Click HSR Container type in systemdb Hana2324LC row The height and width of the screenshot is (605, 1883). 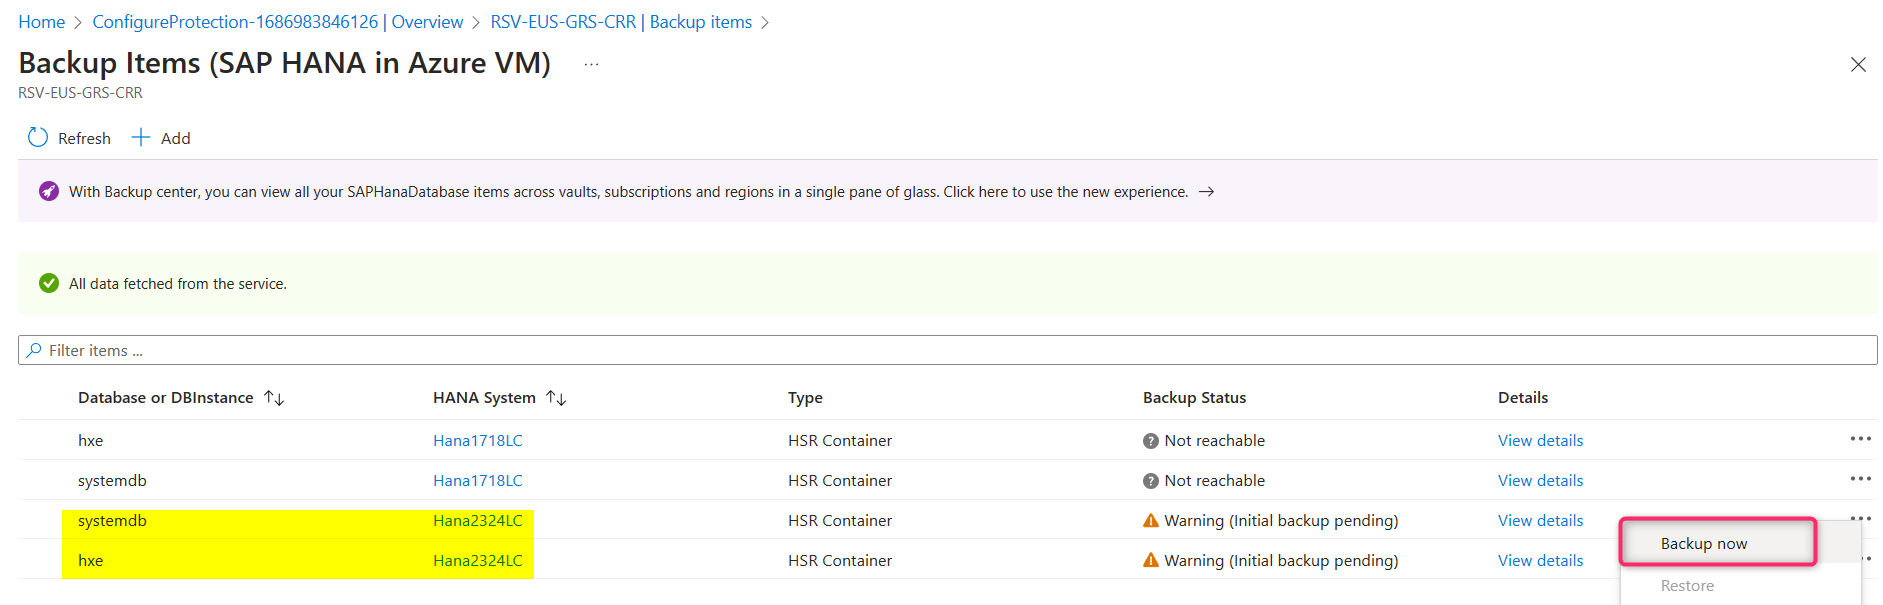point(840,521)
